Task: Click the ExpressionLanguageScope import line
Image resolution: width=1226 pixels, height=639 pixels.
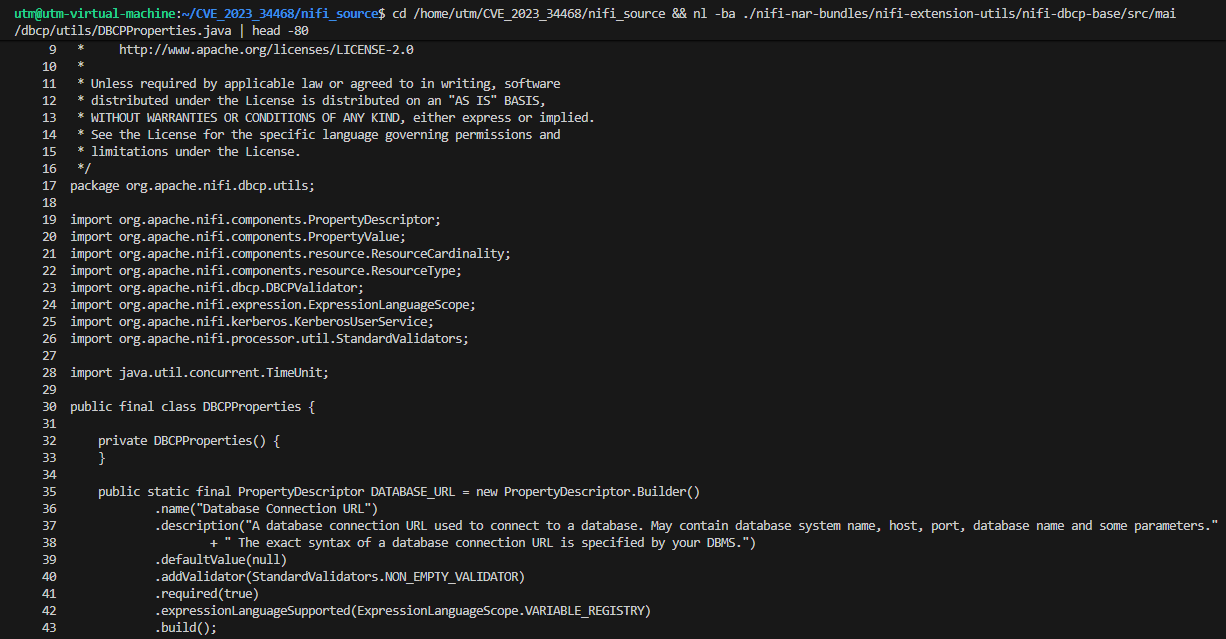Action: point(273,304)
